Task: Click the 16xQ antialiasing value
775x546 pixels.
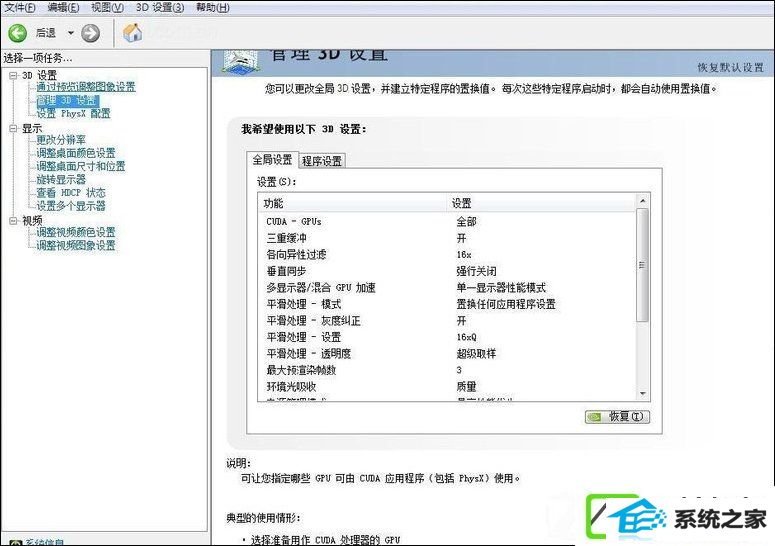Action: pos(467,337)
